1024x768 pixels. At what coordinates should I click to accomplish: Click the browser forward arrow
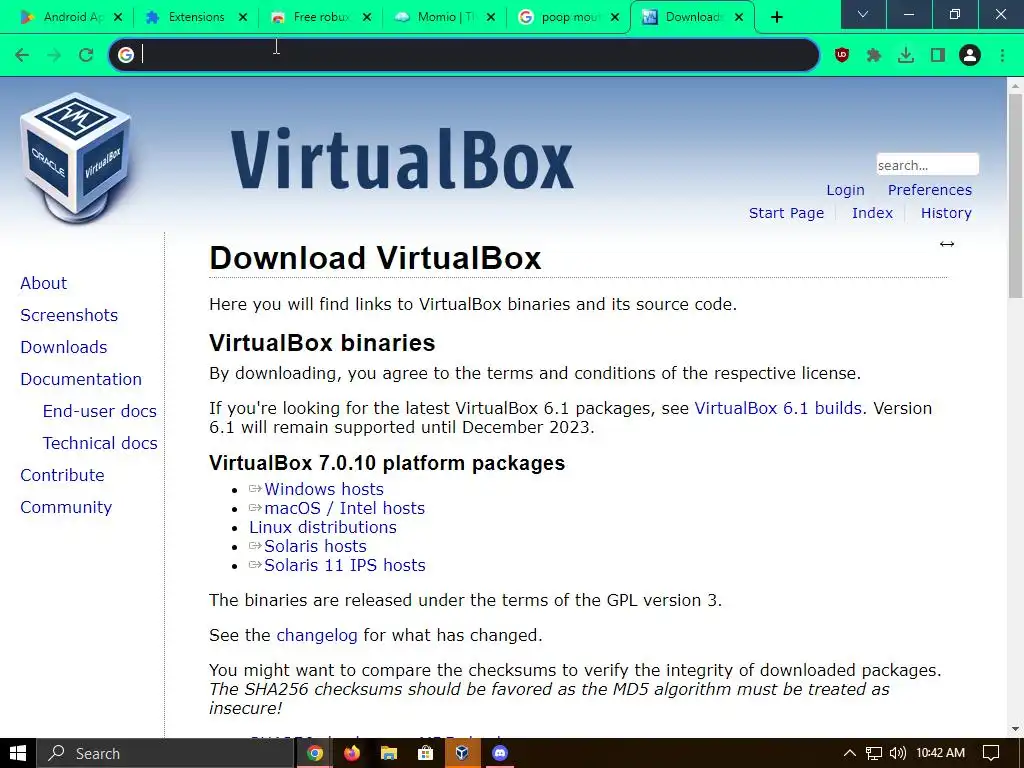(54, 56)
